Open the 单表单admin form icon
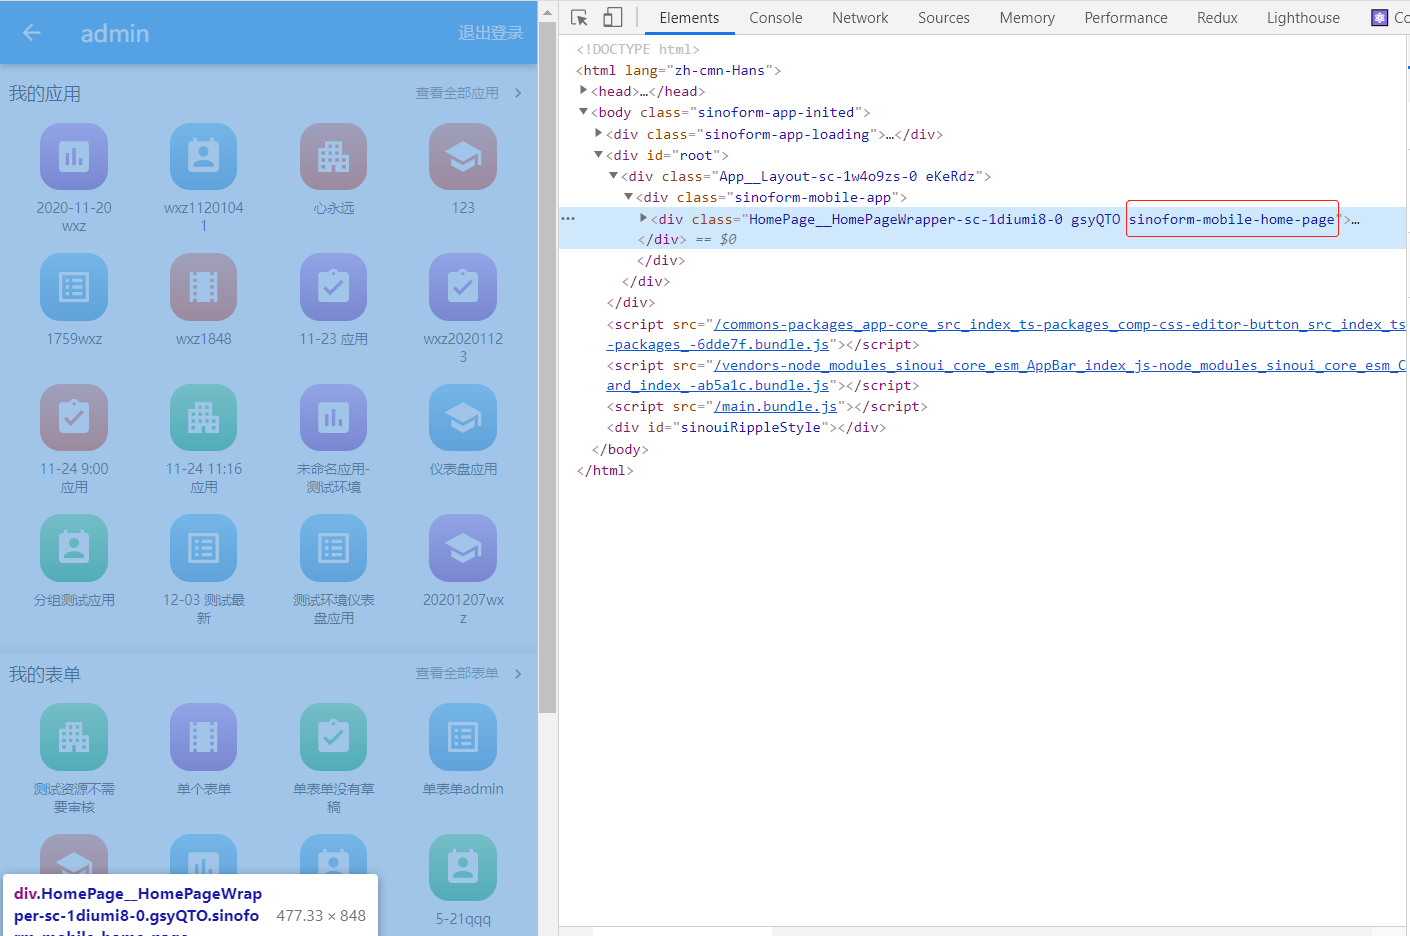The width and height of the screenshot is (1410, 936). pos(463,737)
